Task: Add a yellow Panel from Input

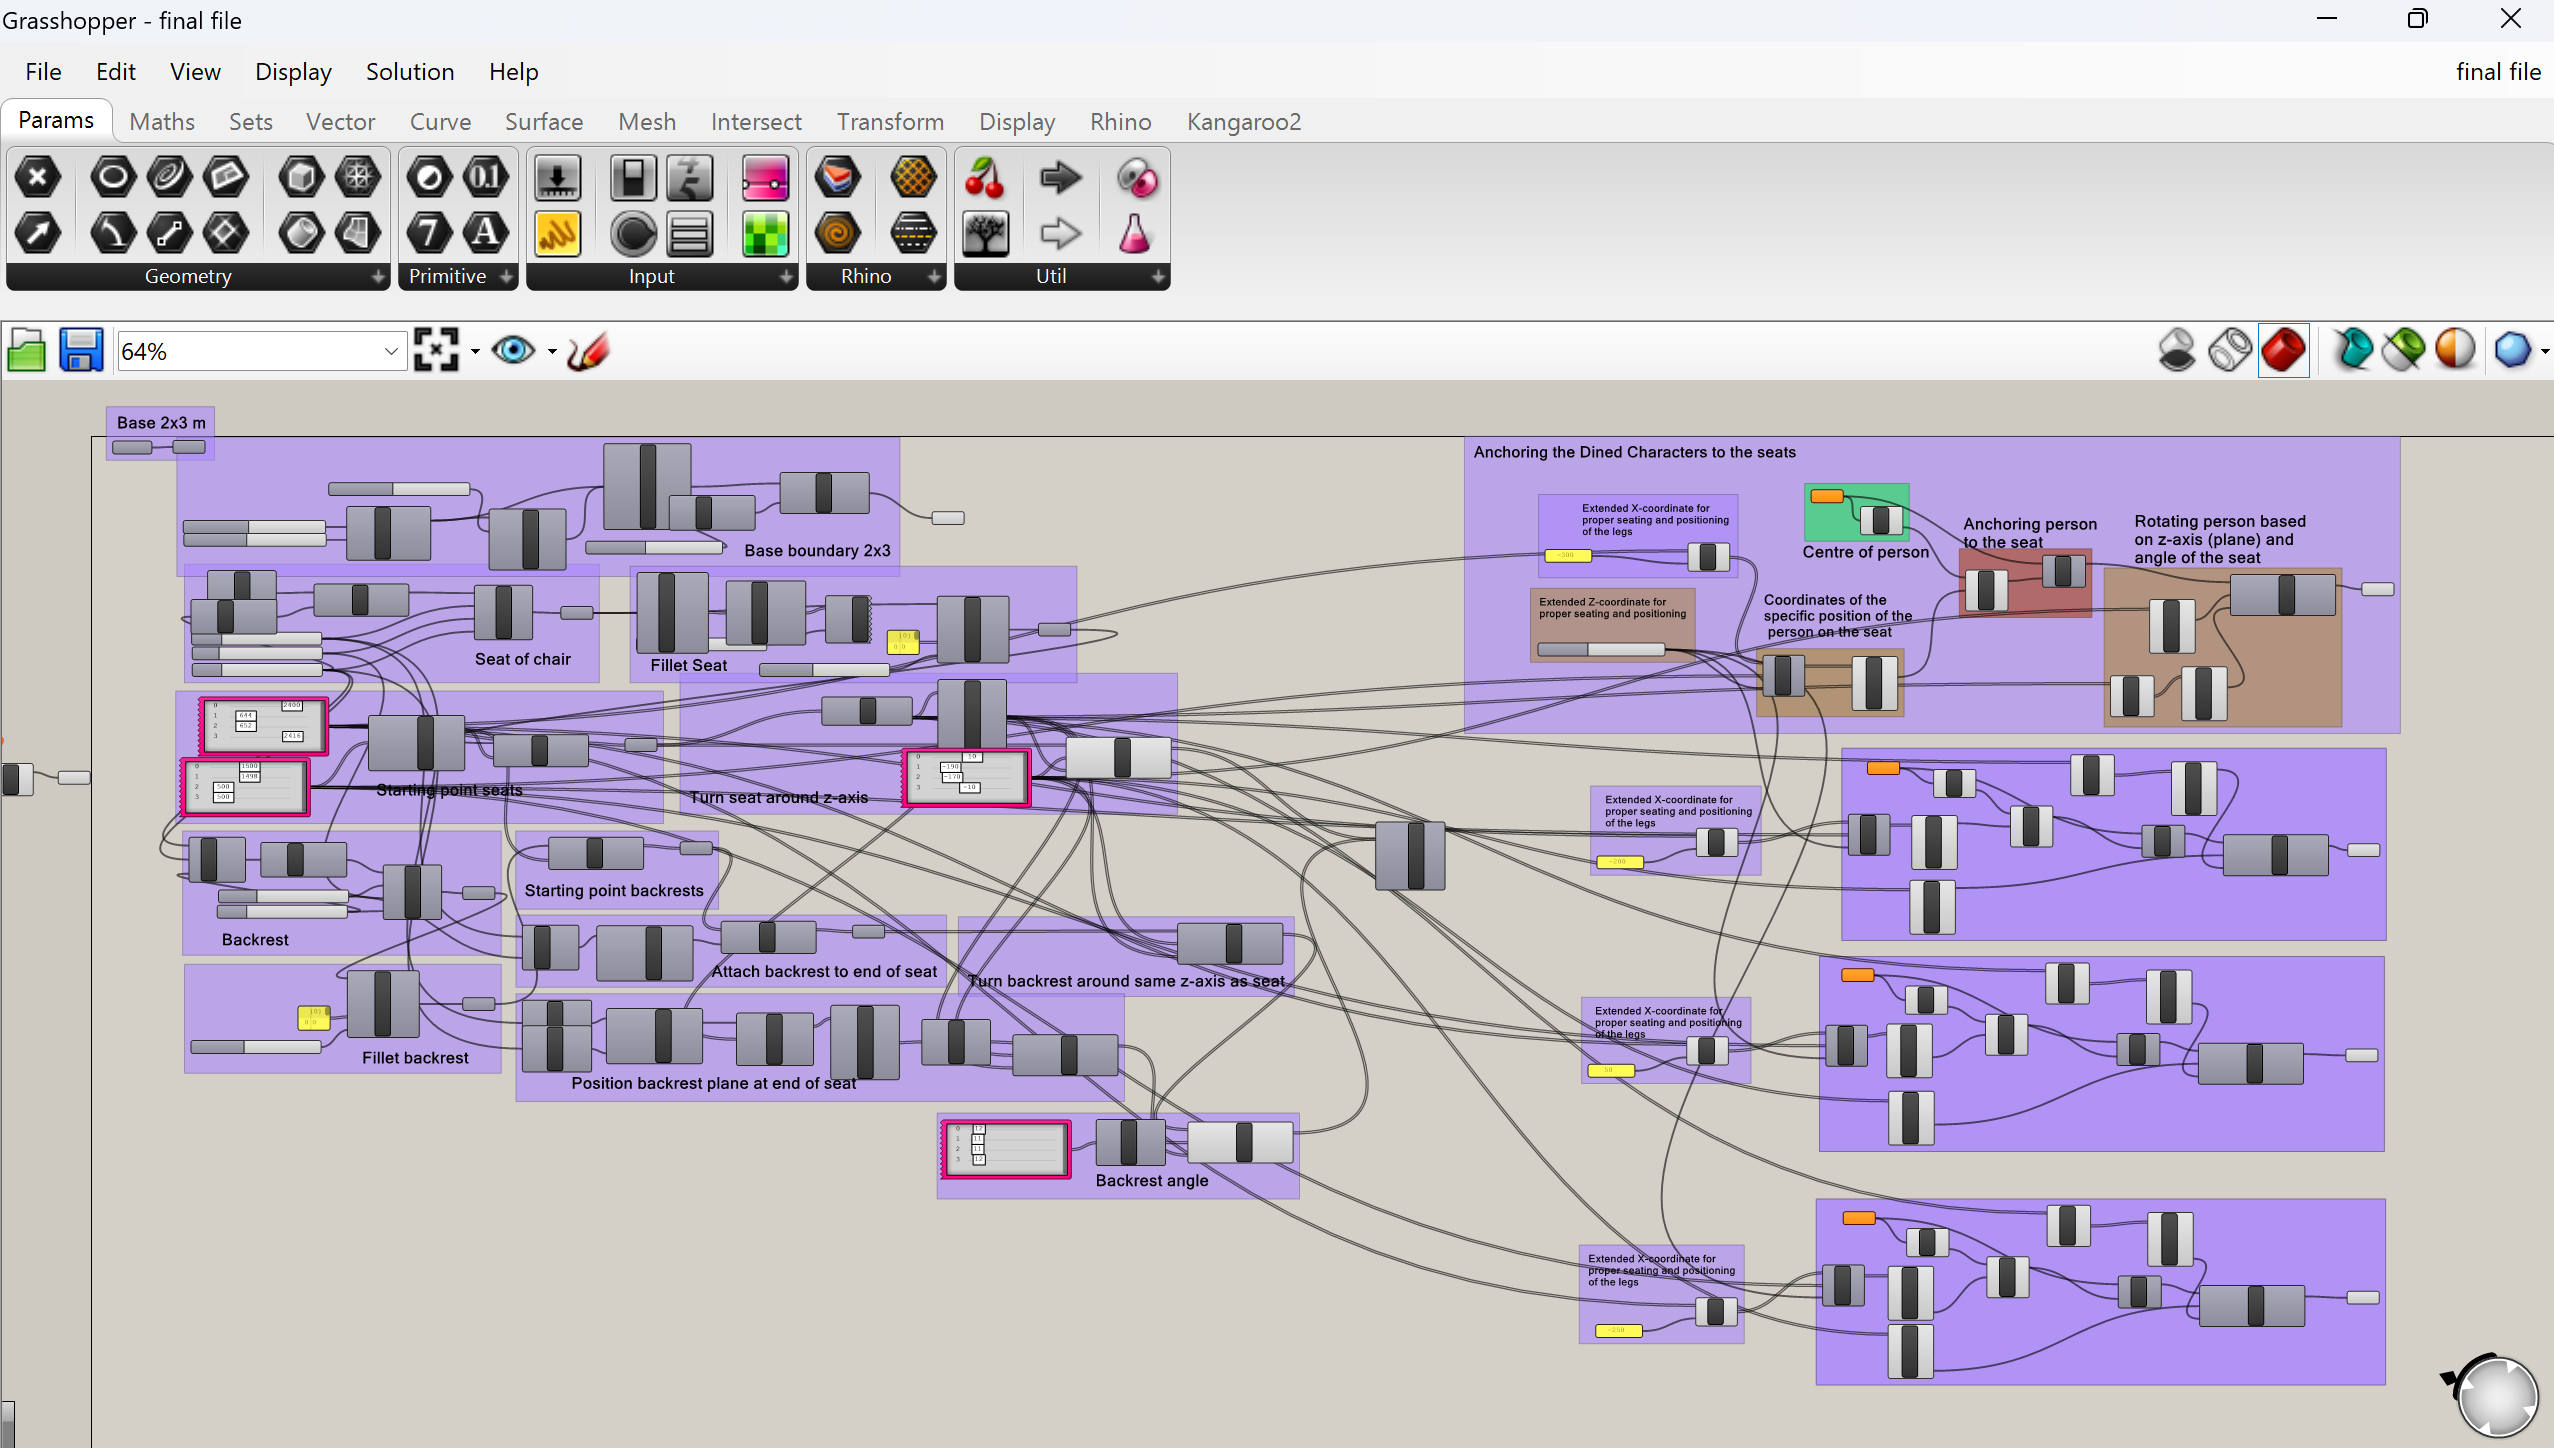Action: pos(558,234)
